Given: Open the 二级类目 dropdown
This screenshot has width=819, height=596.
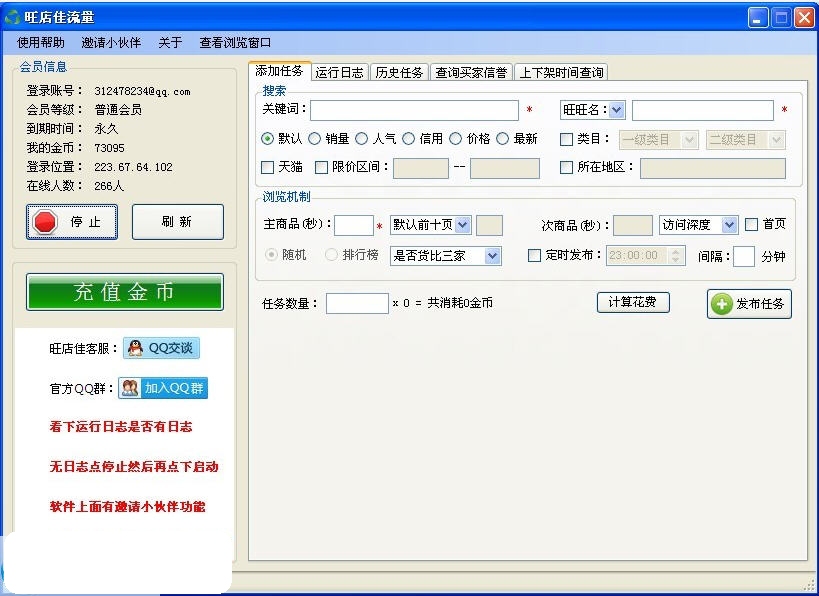Looking at the screenshot, I should point(777,139).
